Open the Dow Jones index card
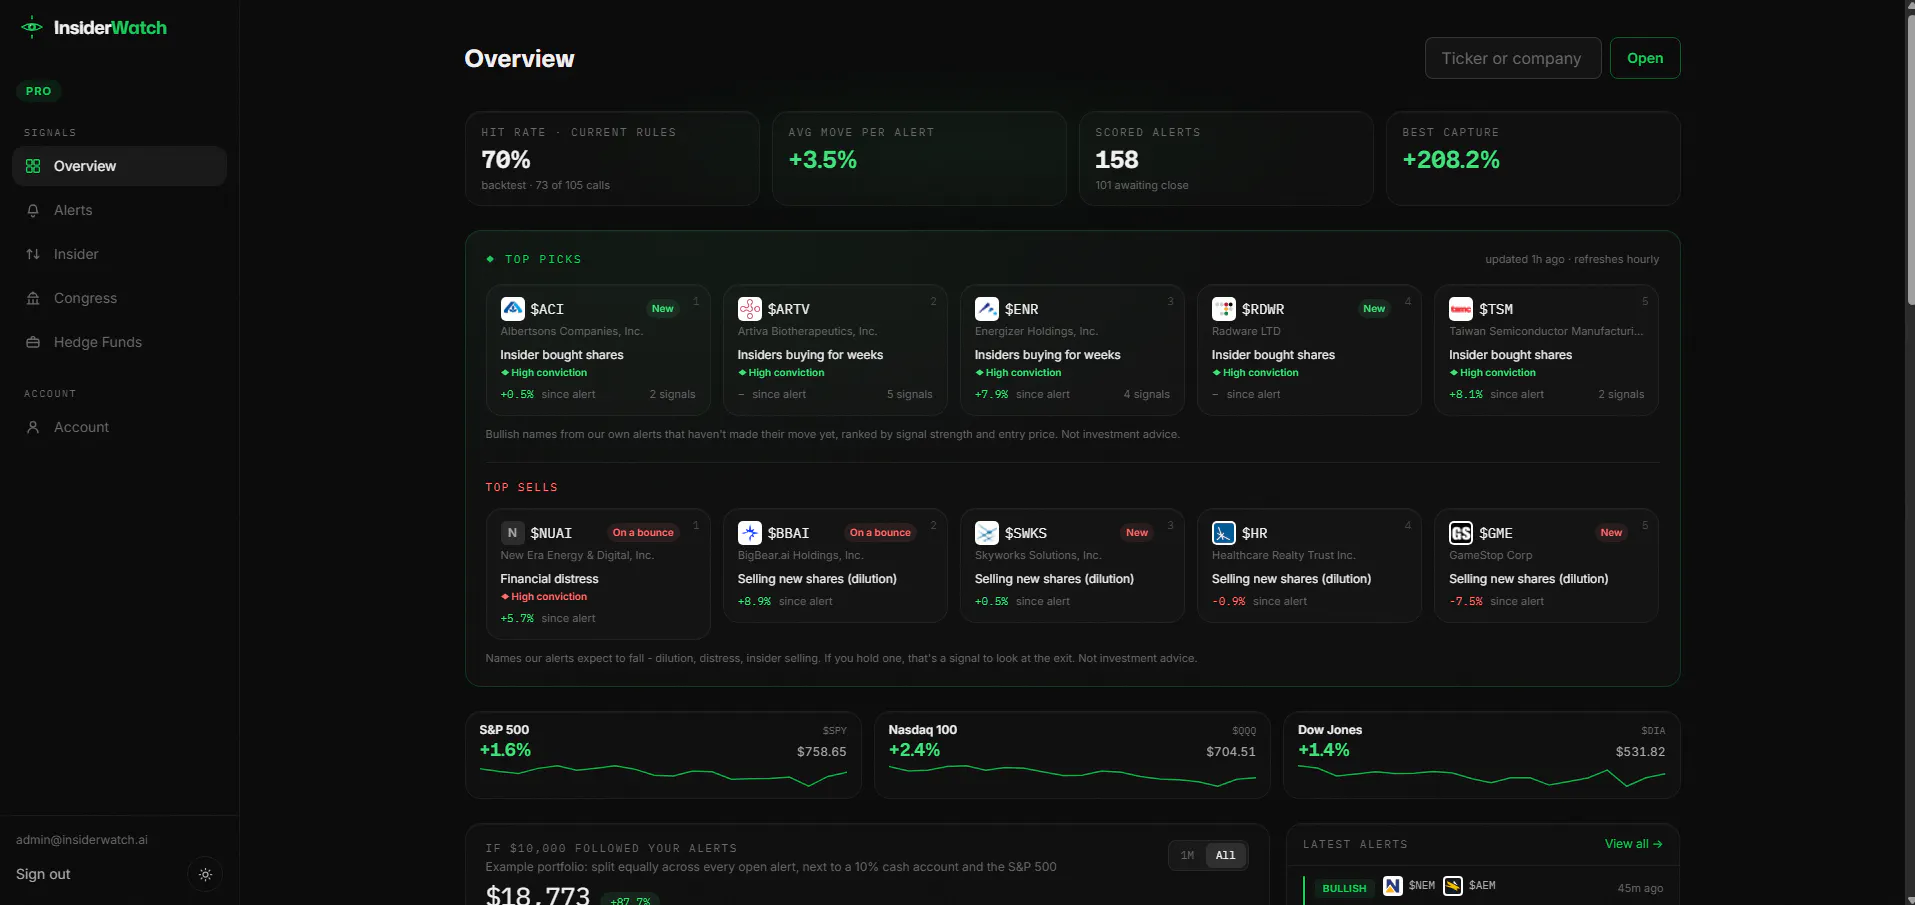The width and height of the screenshot is (1915, 905). (1482, 755)
